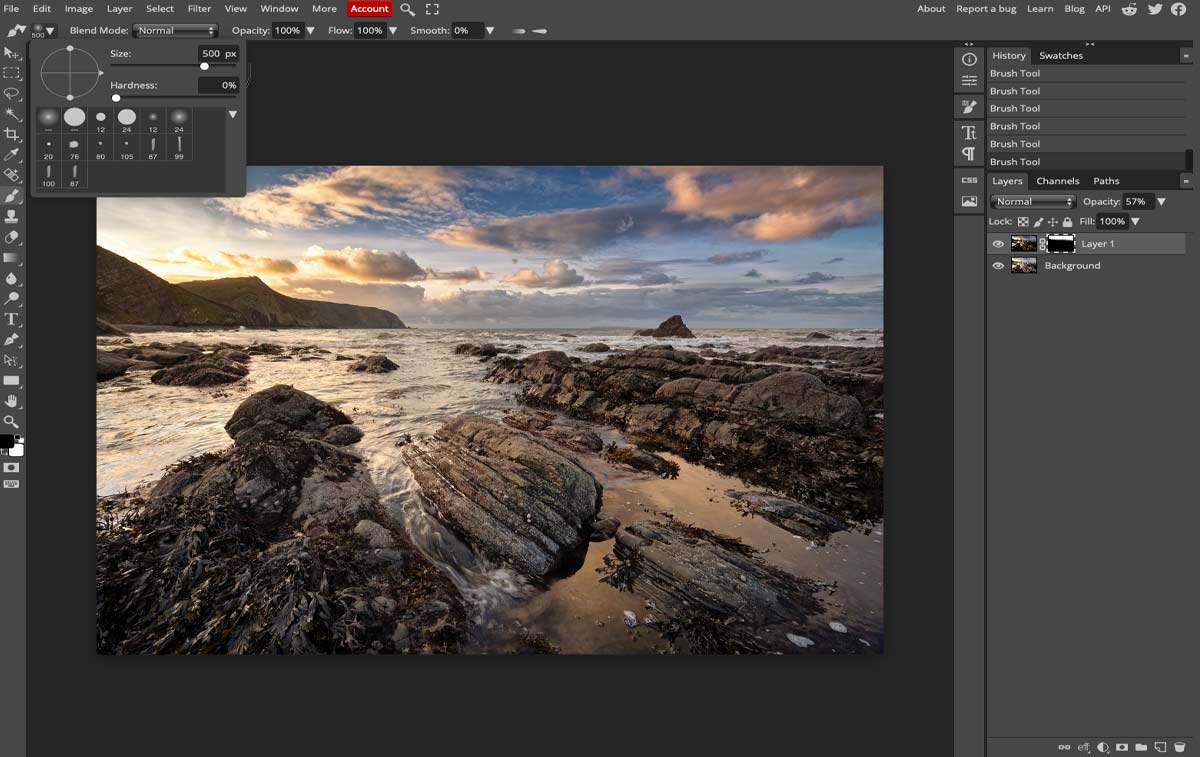Select the Magic Wand tool
Screen dimensions: 1200x757
pyautogui.click(x=12, y=114)
